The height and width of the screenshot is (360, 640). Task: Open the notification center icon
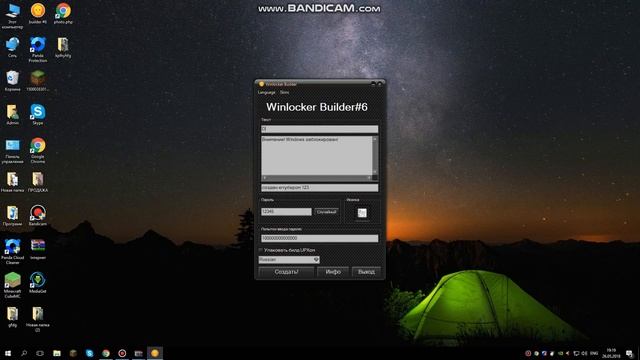point(630,353)
